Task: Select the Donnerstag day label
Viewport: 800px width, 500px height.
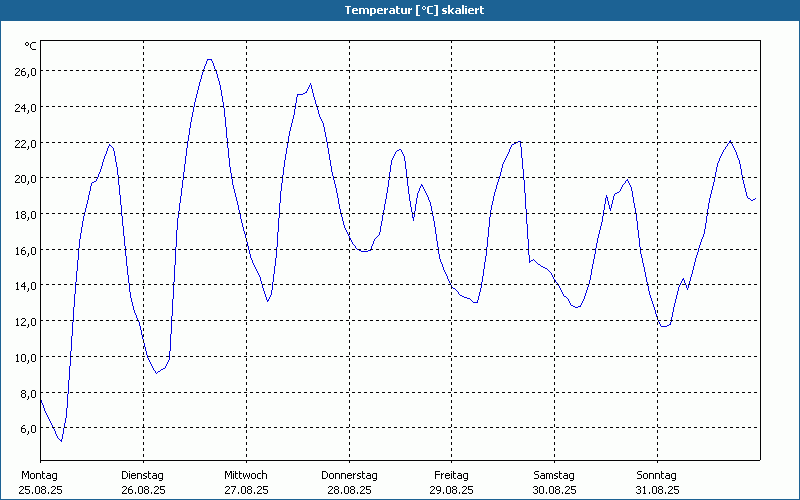Action: click(349, 475)
